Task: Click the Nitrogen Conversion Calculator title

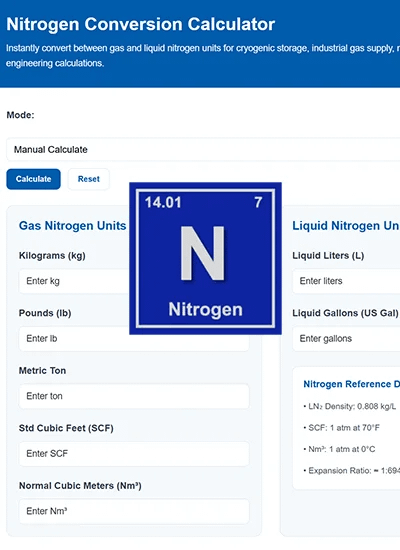Action: point(140,24)
